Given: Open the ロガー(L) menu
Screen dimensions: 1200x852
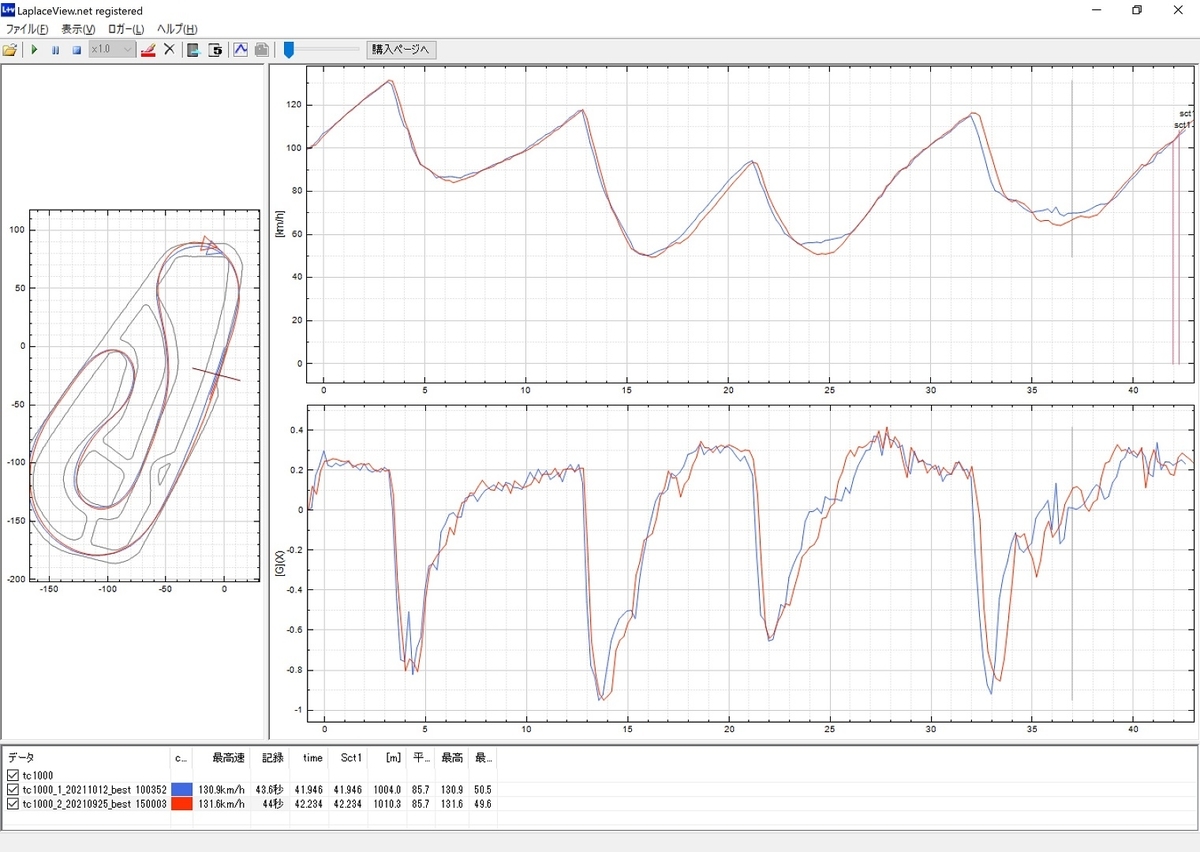Looking at the screenshot, I should click(126, 29).
